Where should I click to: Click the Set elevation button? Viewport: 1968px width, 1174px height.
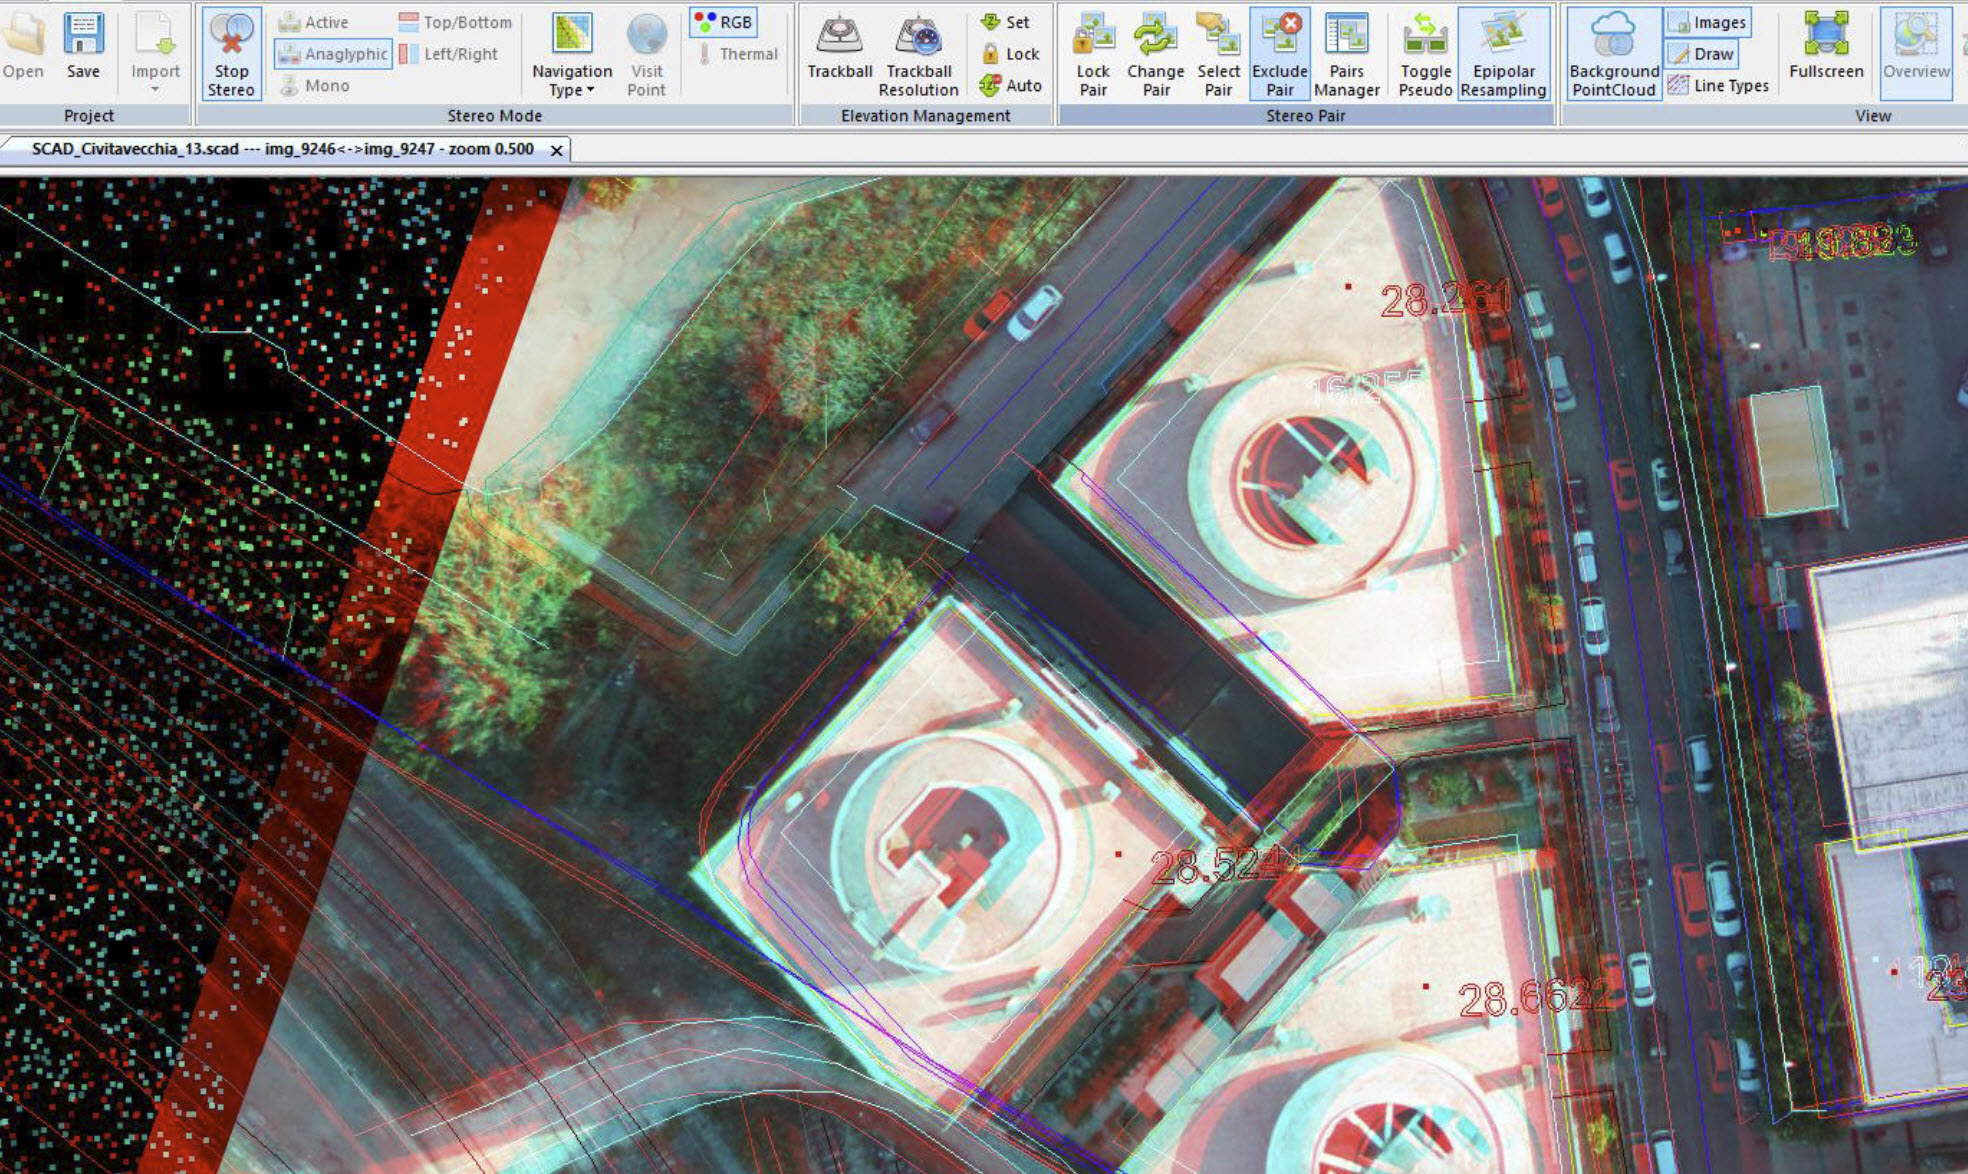coord(1006,22)
